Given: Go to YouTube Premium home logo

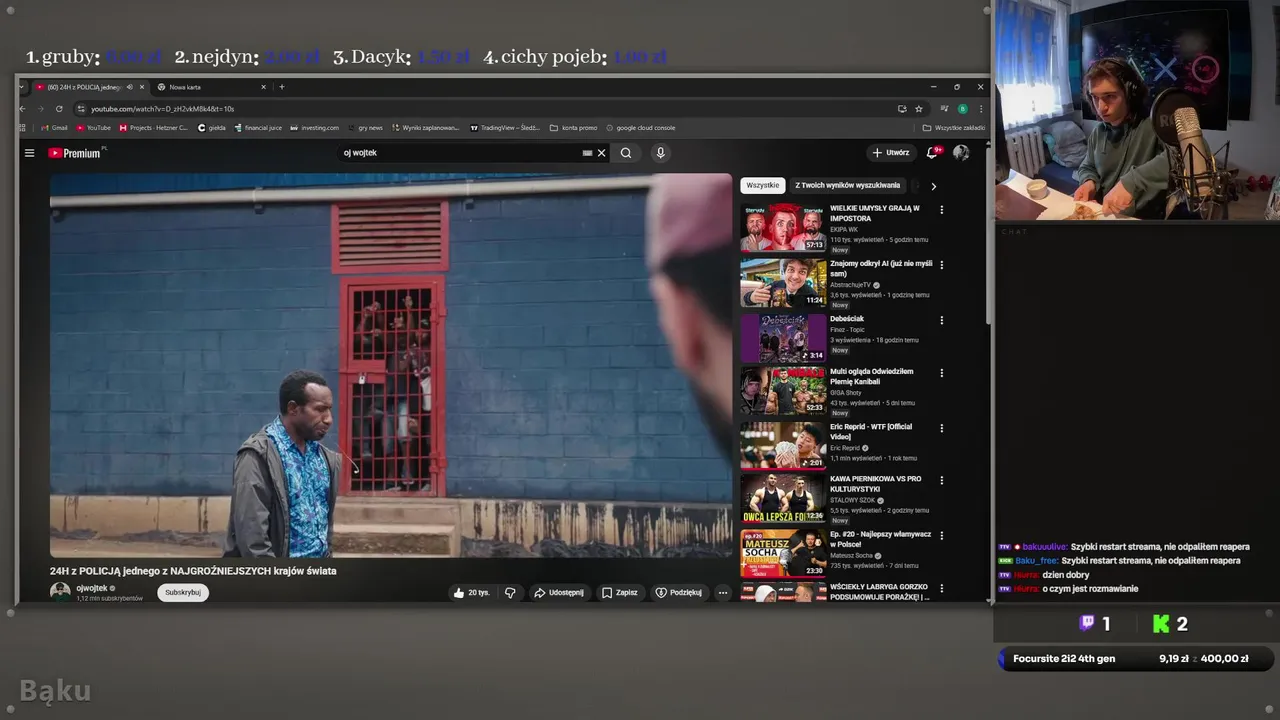Looking at the screenshot, I should [75, 153].
